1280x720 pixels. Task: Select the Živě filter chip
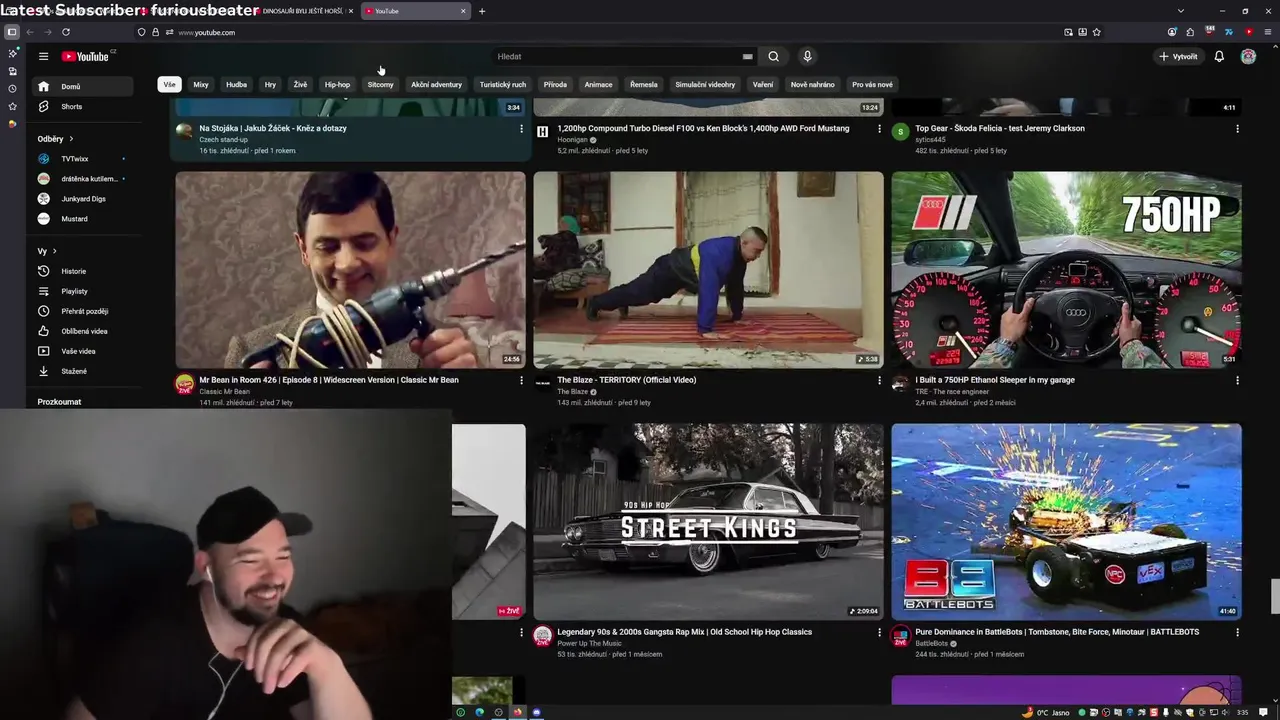coord(300,85)
